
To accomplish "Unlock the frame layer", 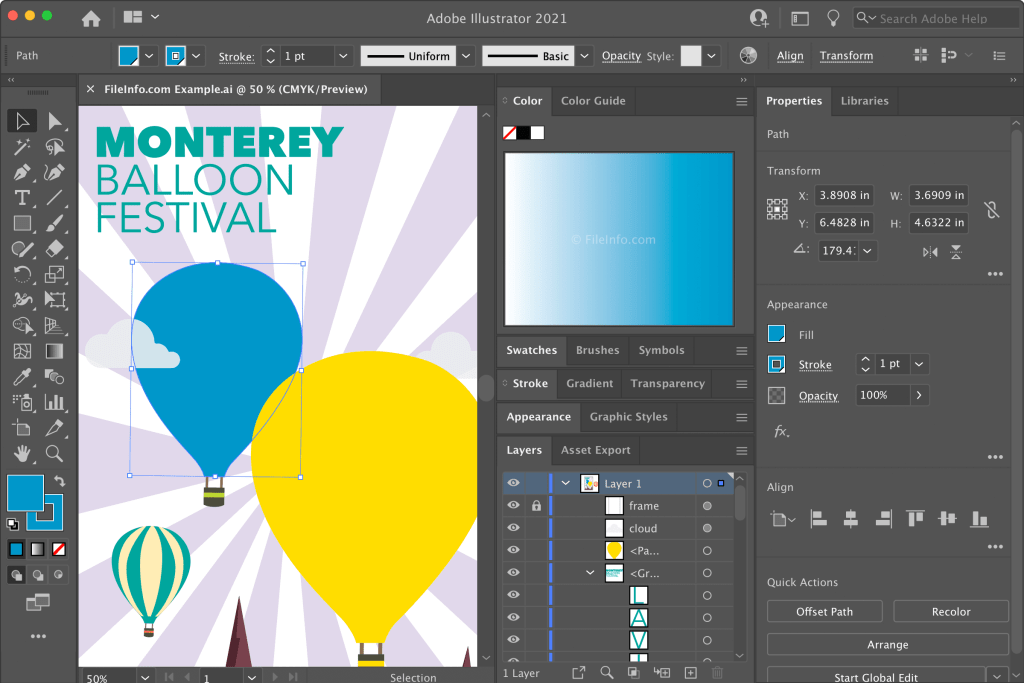I will tap(536, 506).
